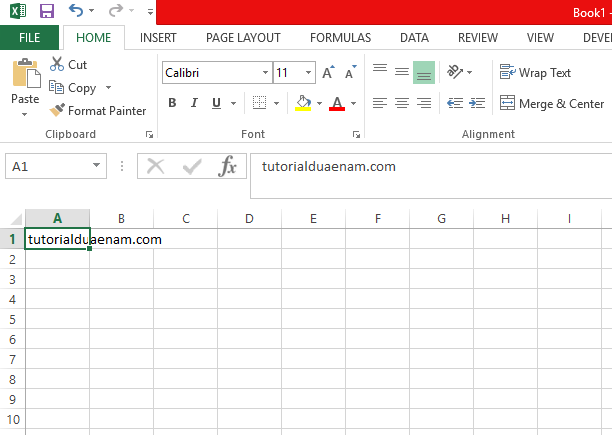The width and height of the screenshot is (612, 435).
Task: Click the Name Box showing A1
Action: pyautogui.click(x=56, y=166)
